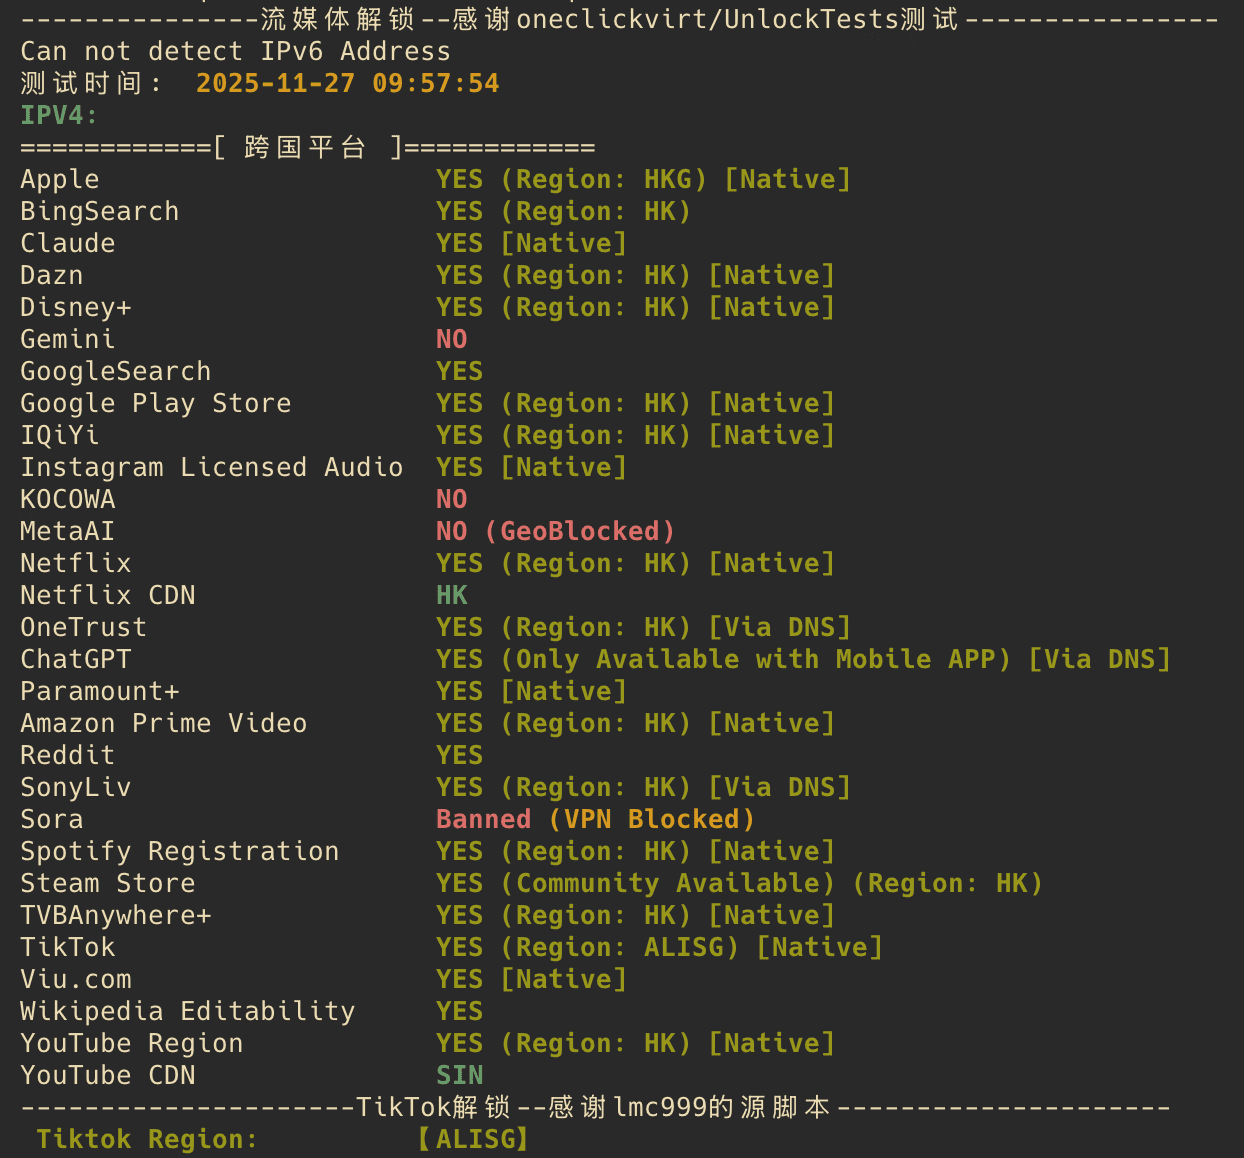Click the oneclickvirt/UnlockTests text in the header
1244x1158 pixels.
point(706,19)
